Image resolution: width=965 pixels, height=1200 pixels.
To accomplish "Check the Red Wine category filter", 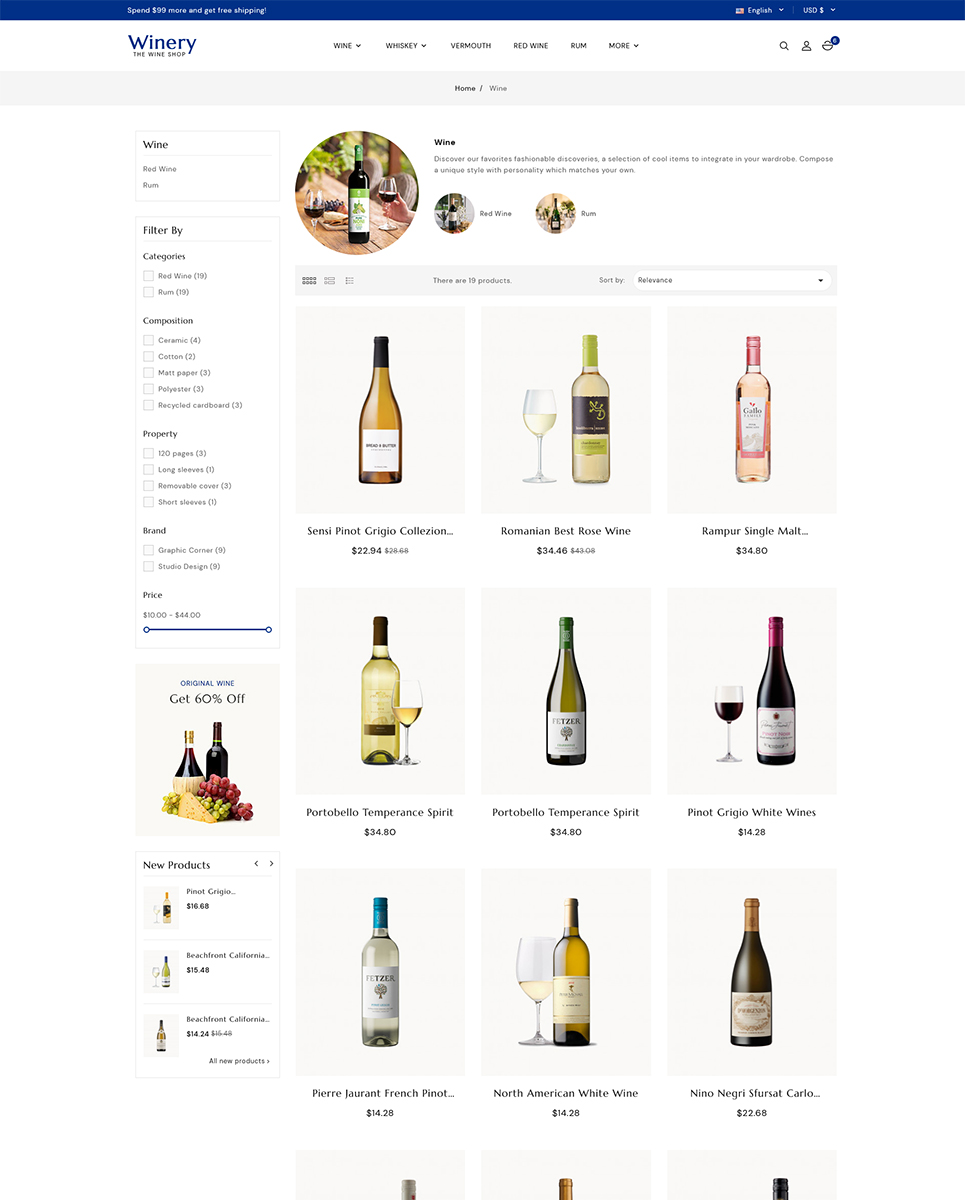I will 148,276.
